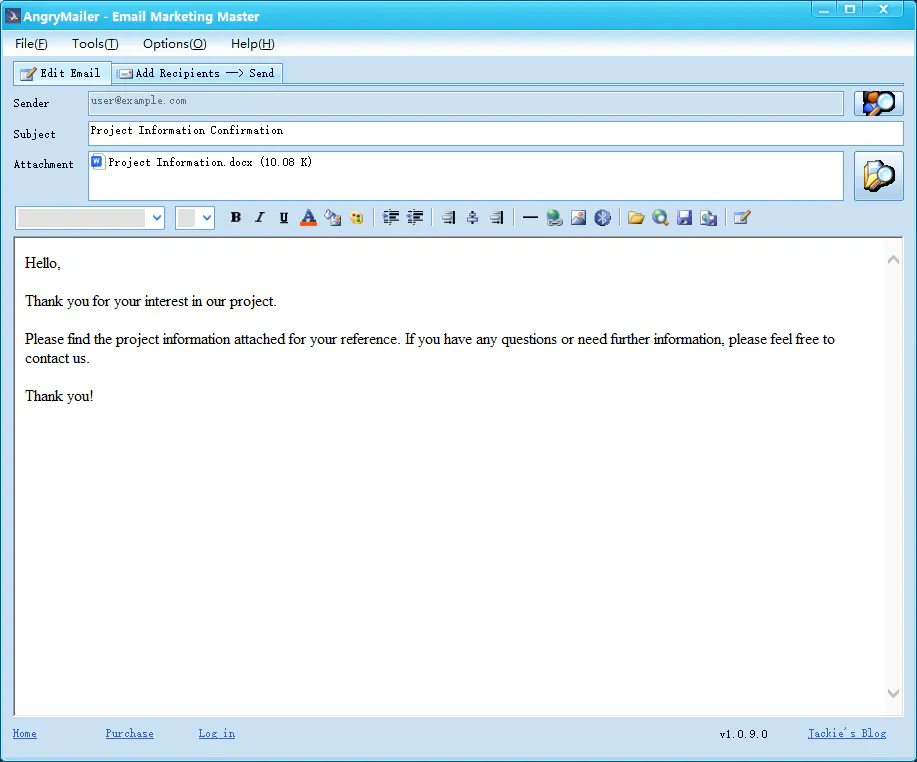Browse for an attachment with the folder-magnifier button
The height and width of the screenshot is (762, 917).
878,176
